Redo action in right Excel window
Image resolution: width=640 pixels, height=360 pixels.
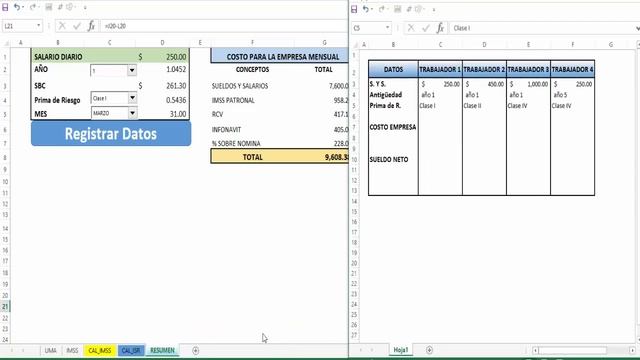point(381,9)
